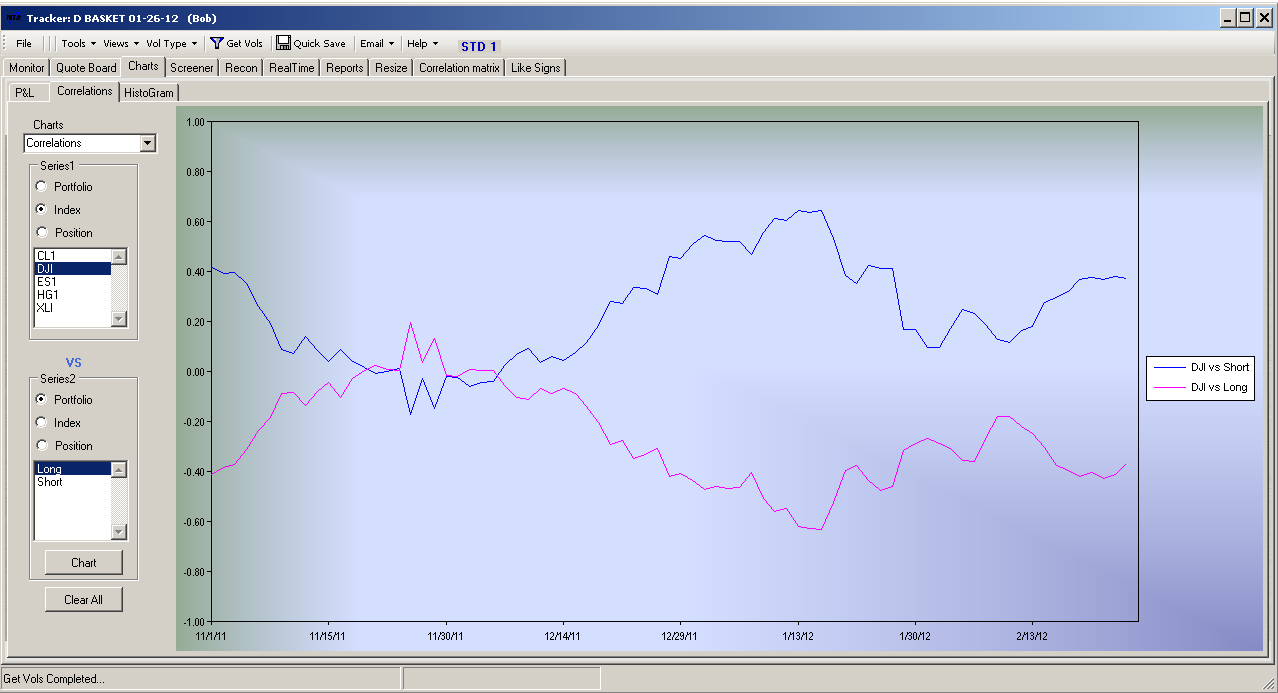Switch to the Correlation matrix tab

pyautogui.click(x=459, y=68)
